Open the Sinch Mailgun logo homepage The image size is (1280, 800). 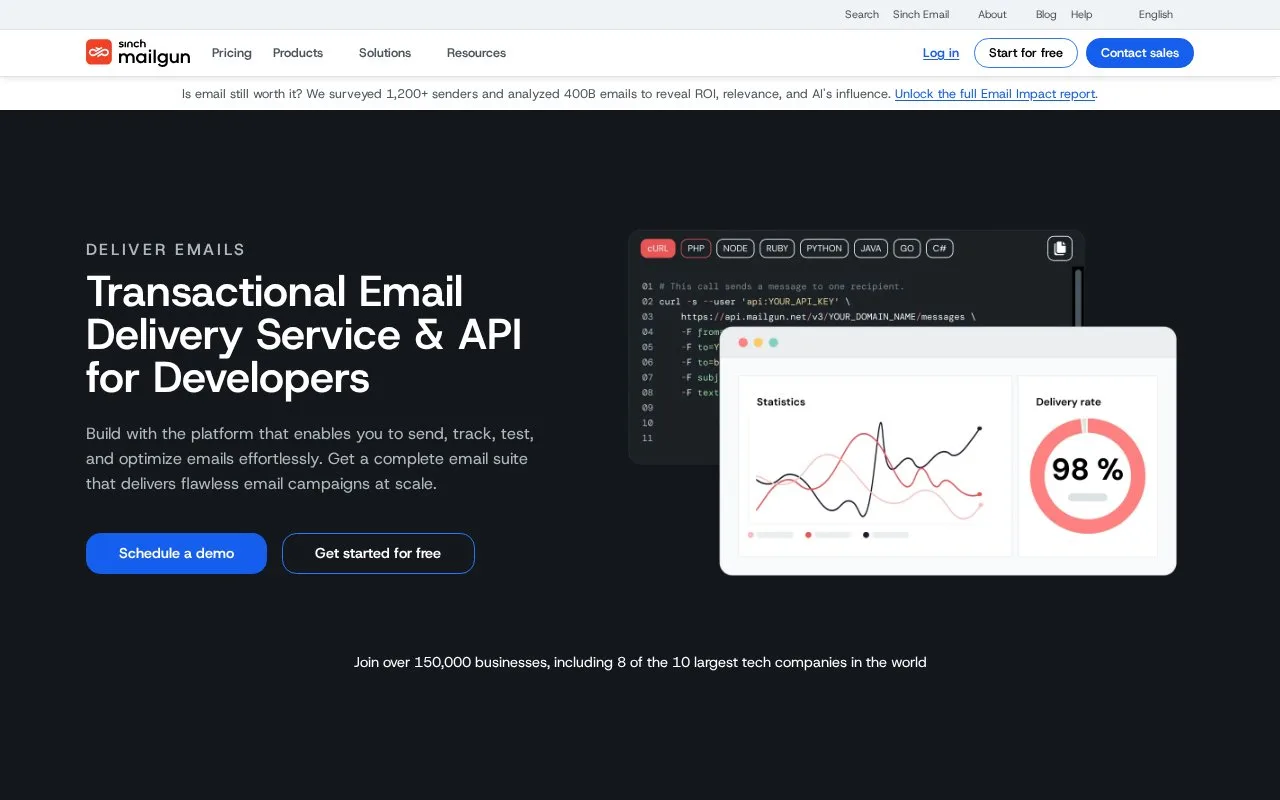[x=138, y=53]
